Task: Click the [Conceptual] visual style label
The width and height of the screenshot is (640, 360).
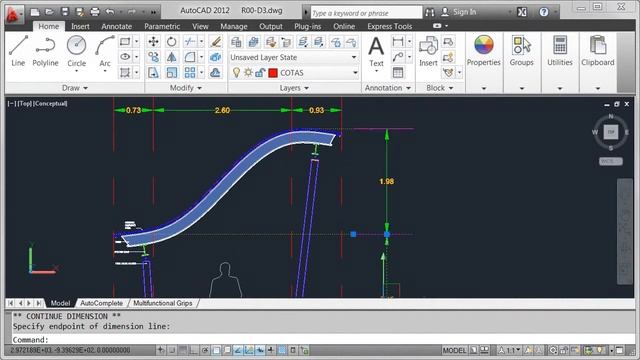Action: coord(50,103)
